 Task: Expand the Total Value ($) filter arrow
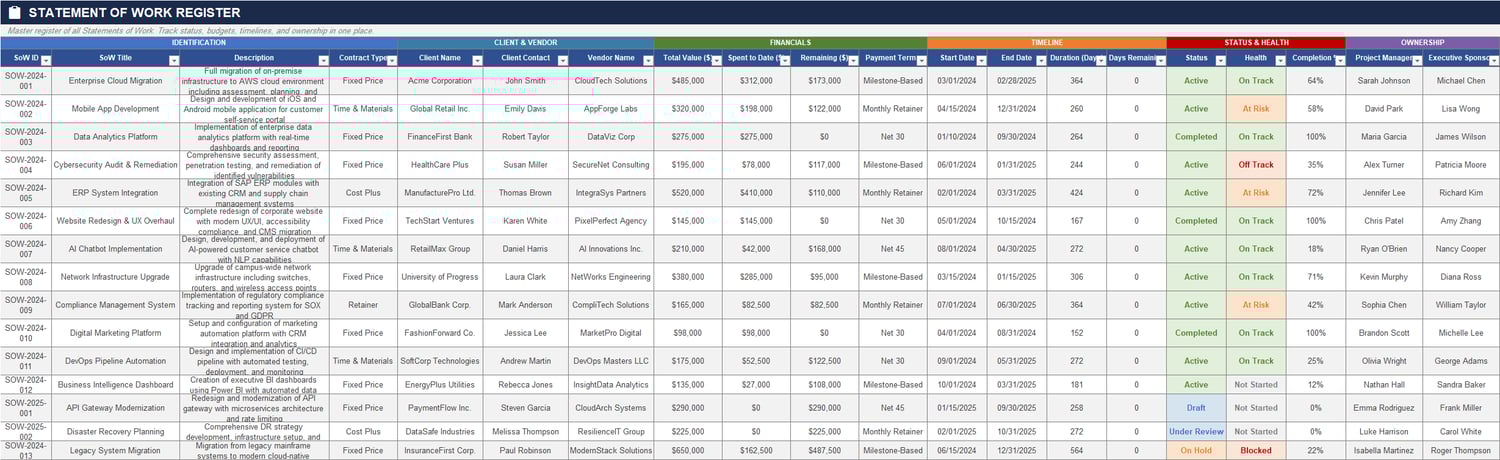pos(716,59)
